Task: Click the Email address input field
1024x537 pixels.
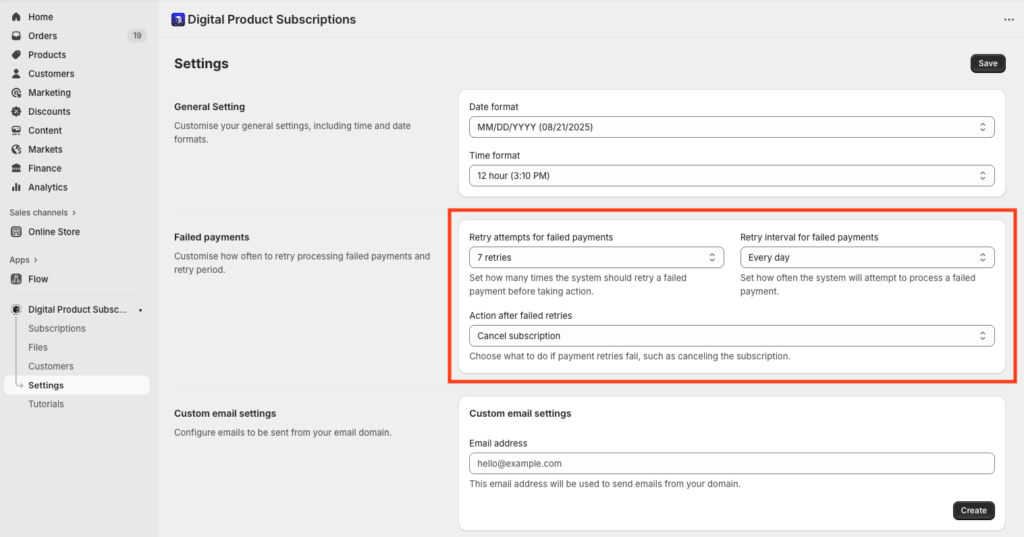Action: point(731,463)
